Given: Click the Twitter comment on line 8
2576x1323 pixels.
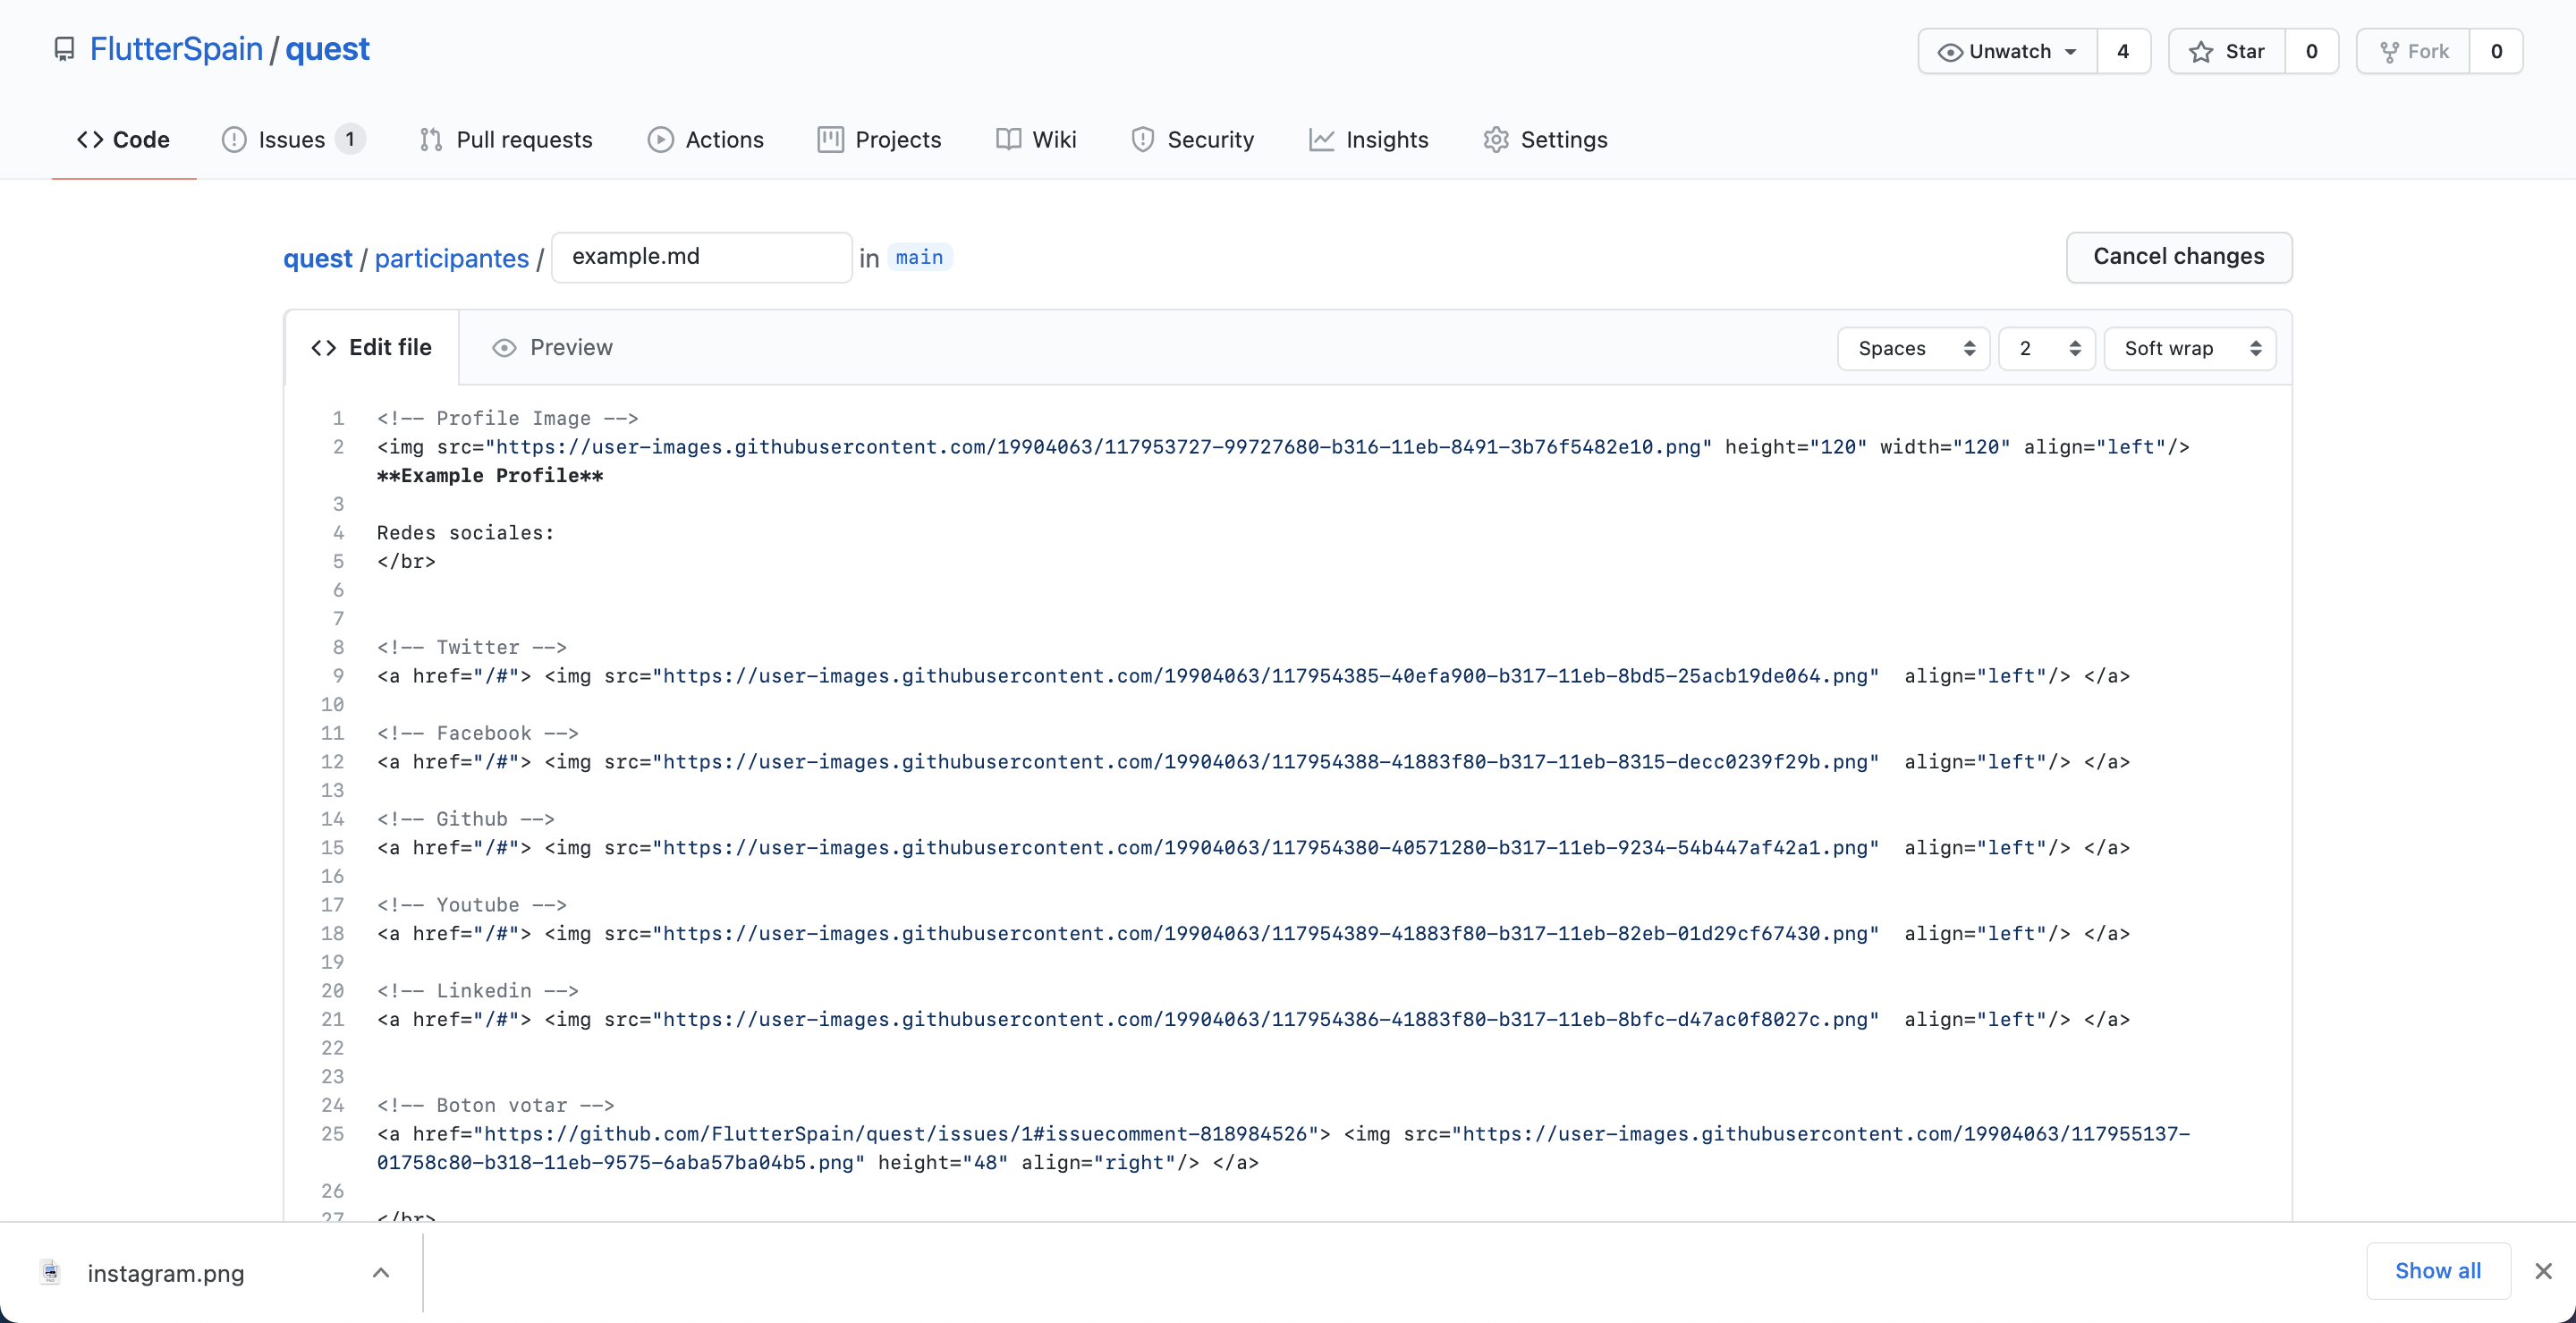Looking at the screenshot, I should coord(472,647).
